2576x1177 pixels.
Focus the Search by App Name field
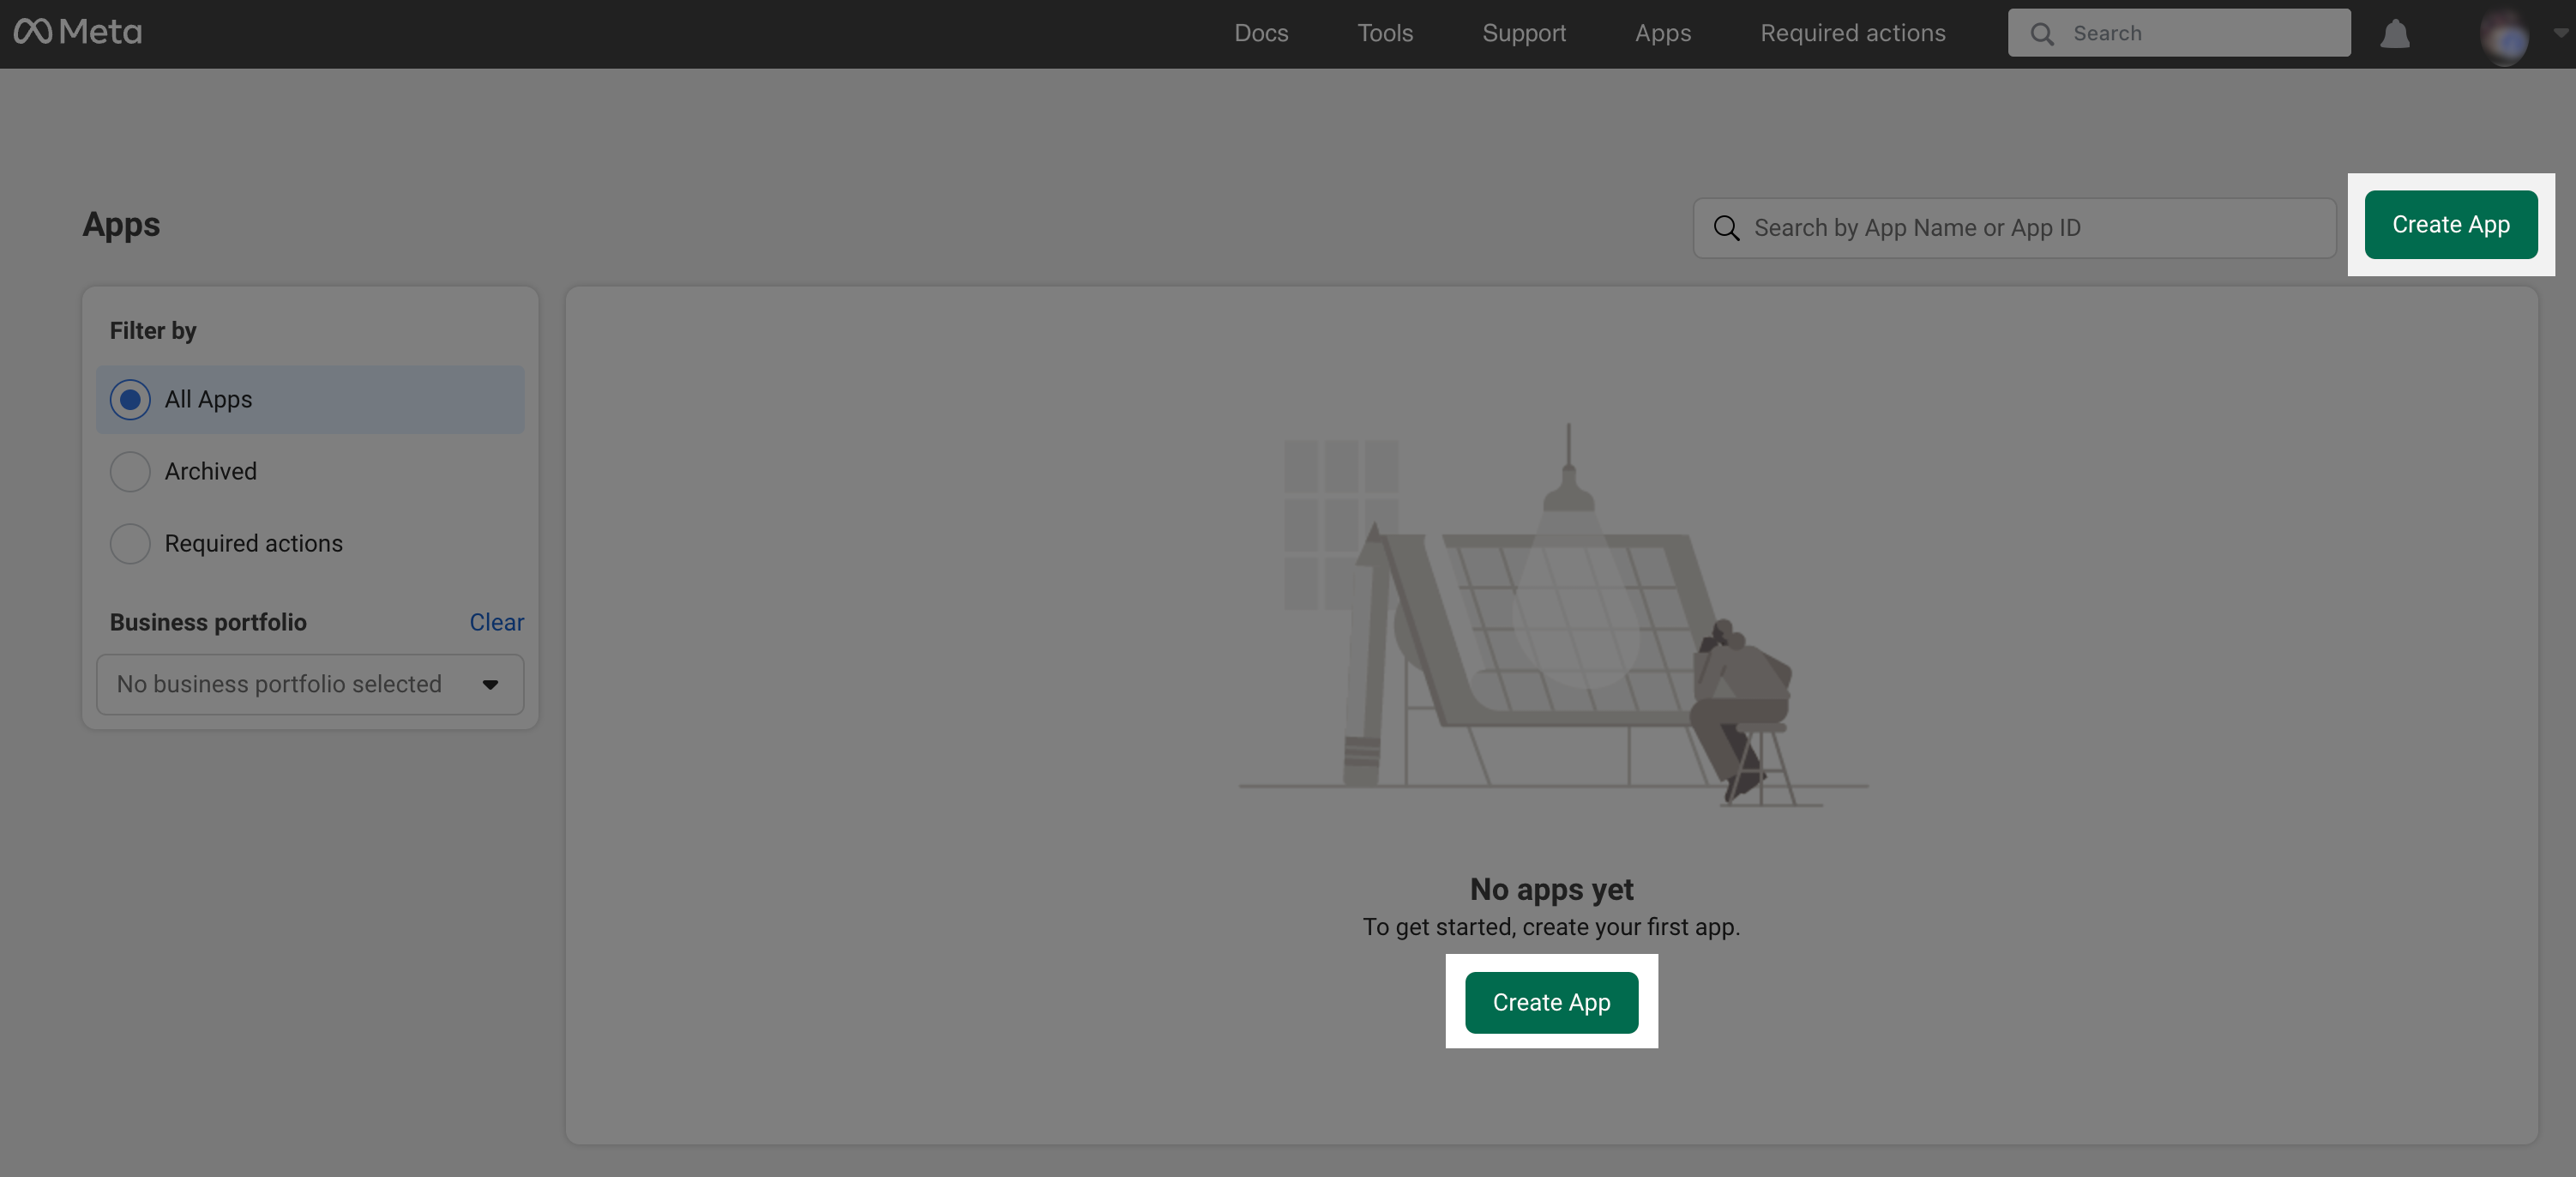2030,228
